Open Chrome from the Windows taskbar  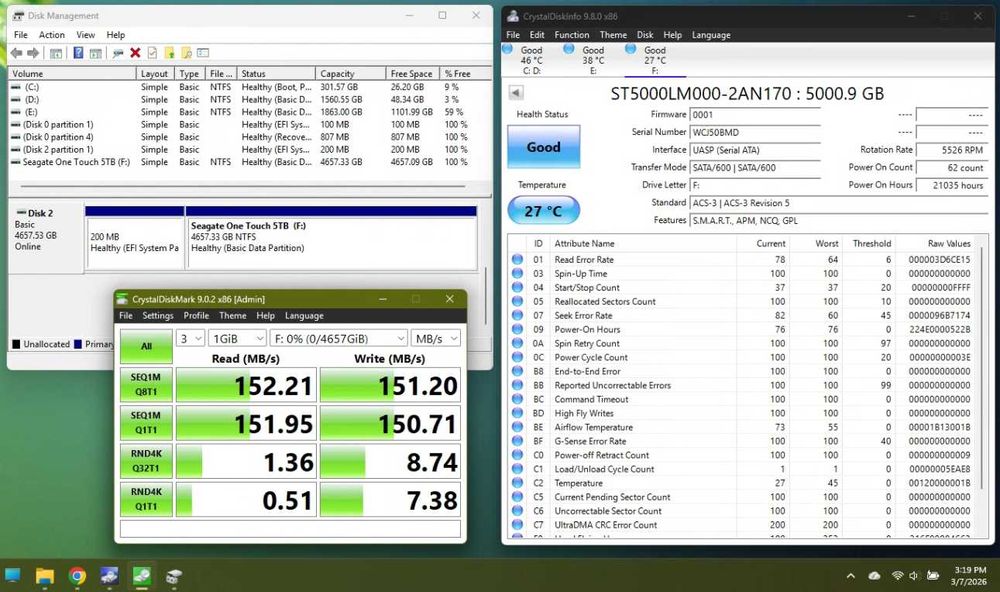click(77, 576)
